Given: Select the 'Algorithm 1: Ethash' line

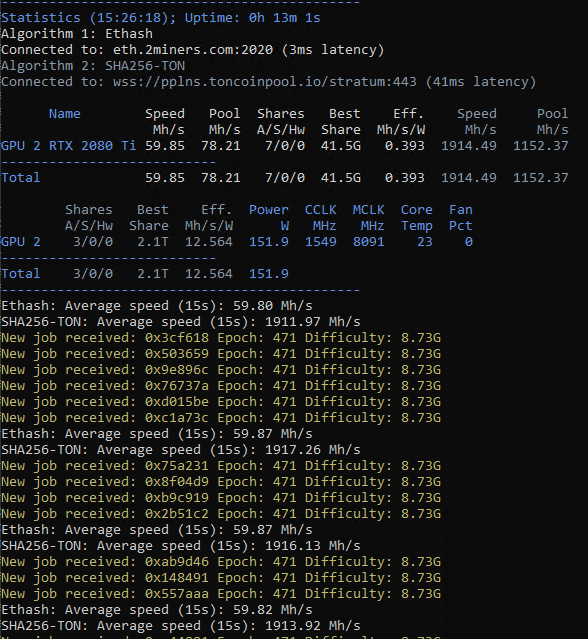Looking at the screenshot, I should 77,34.
